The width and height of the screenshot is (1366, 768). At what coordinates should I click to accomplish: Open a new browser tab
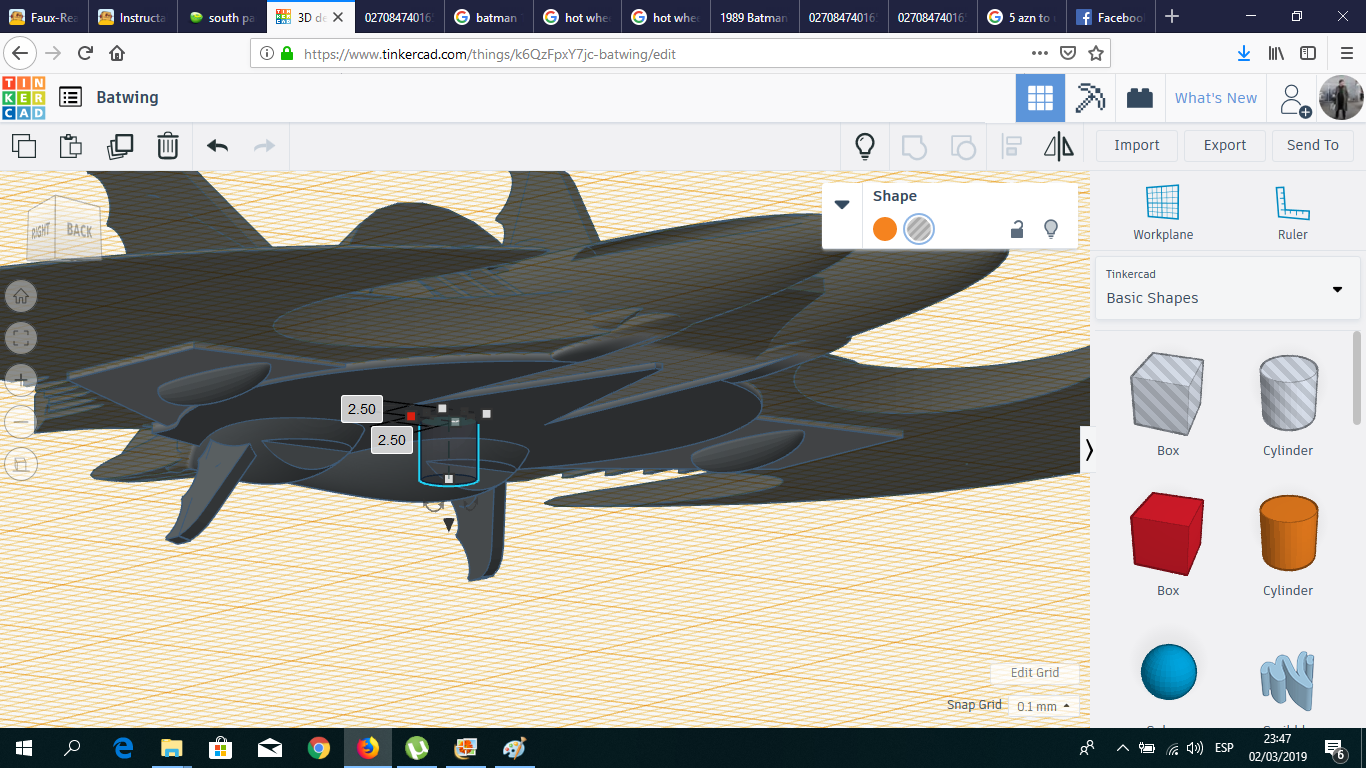1172,17
